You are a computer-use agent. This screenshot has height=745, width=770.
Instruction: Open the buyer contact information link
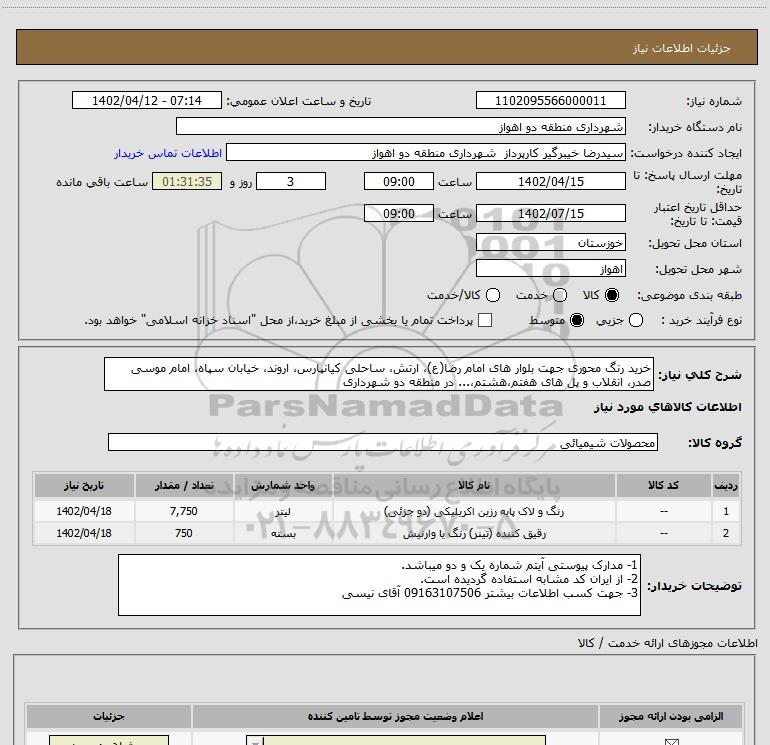[x=168, y=153]
